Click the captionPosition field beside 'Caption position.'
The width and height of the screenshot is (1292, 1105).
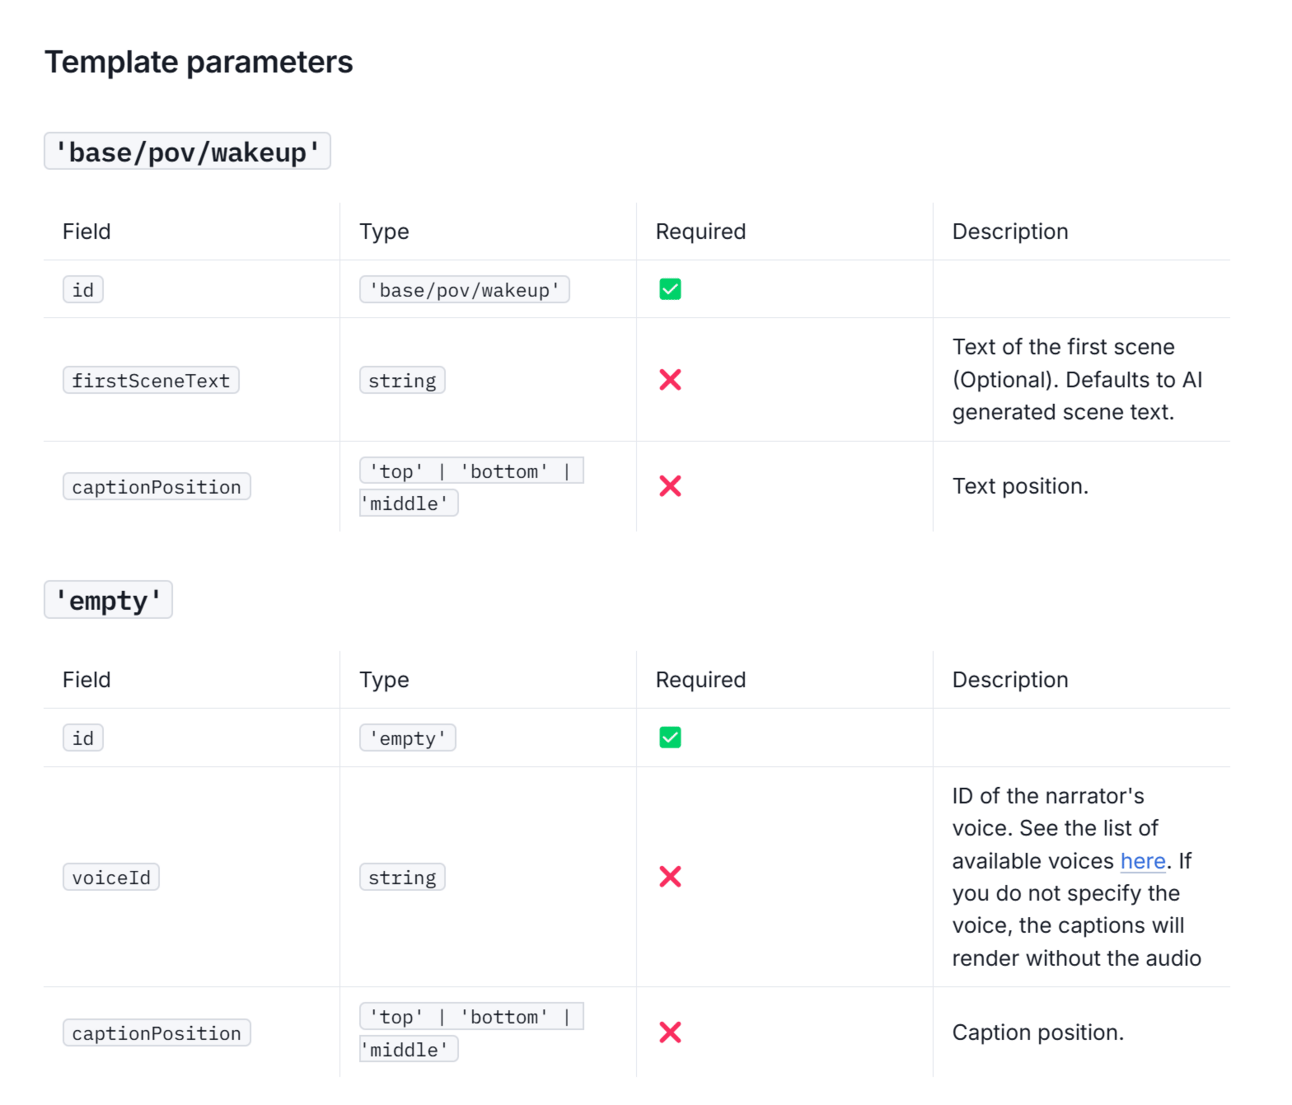pyautogui.click(x=156, y=1033)
